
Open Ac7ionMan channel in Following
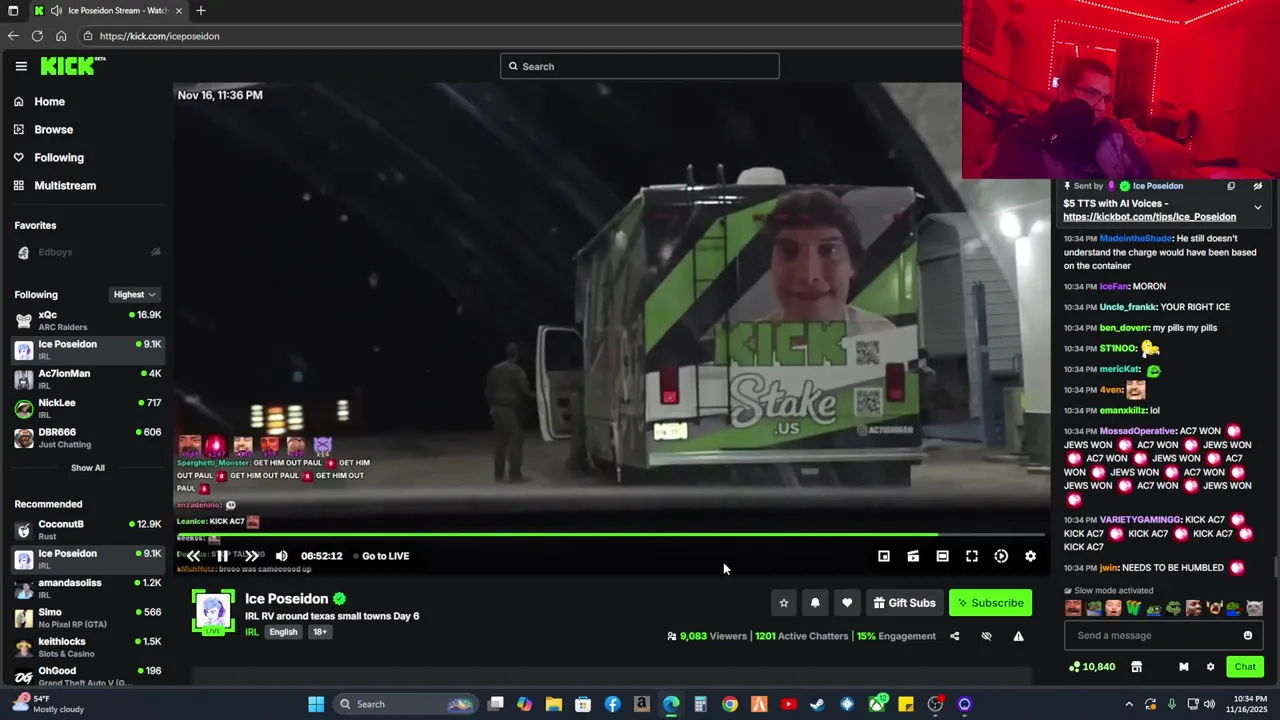coord(88,379)
